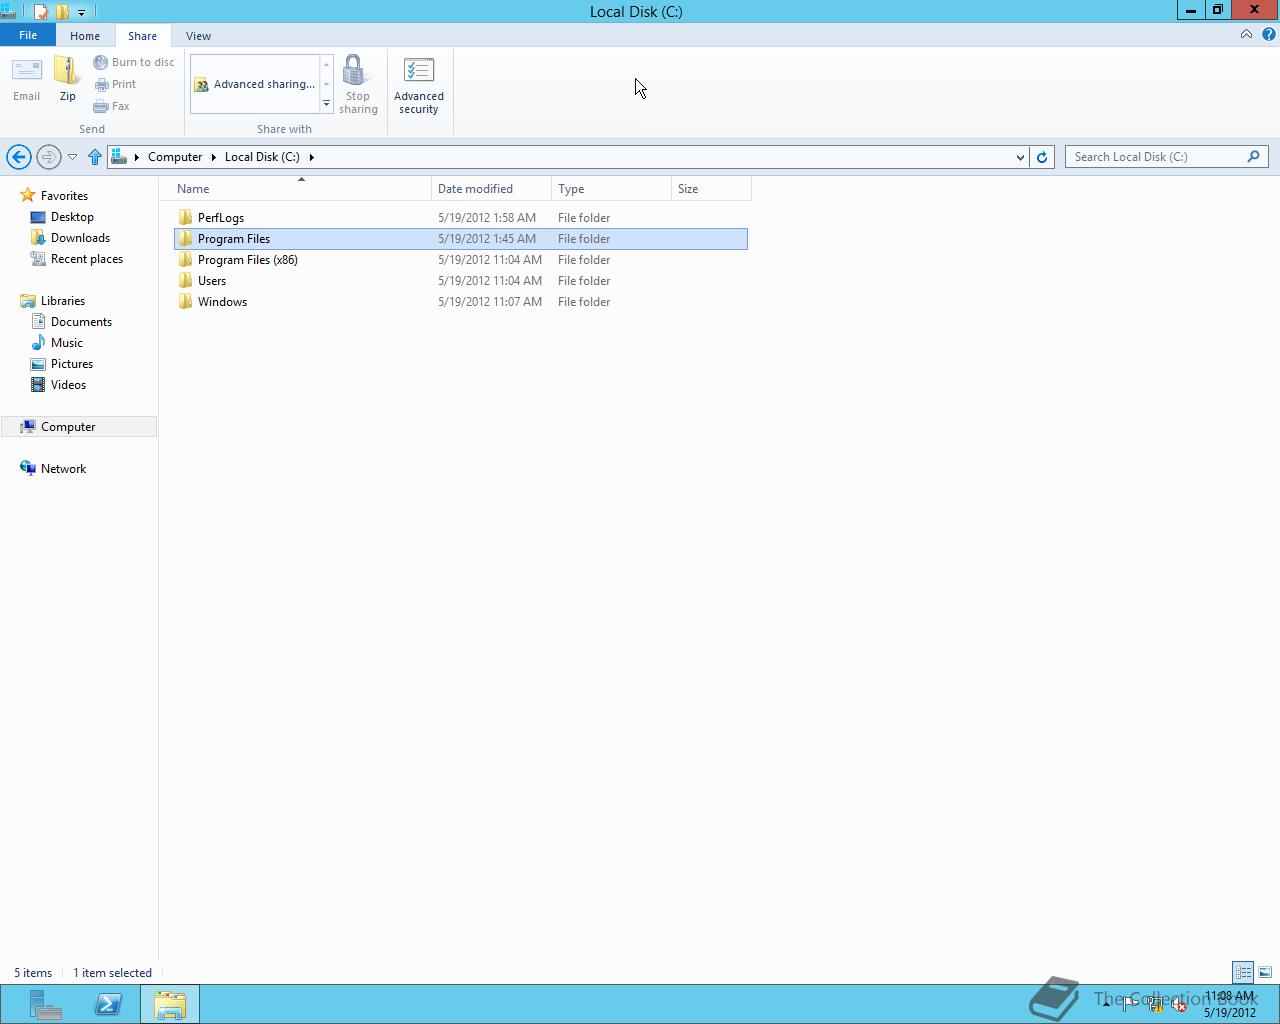This screenshot has width=1280, height=1024.
Task: Open Advanced security settings
Action: [x=418, y=85]
